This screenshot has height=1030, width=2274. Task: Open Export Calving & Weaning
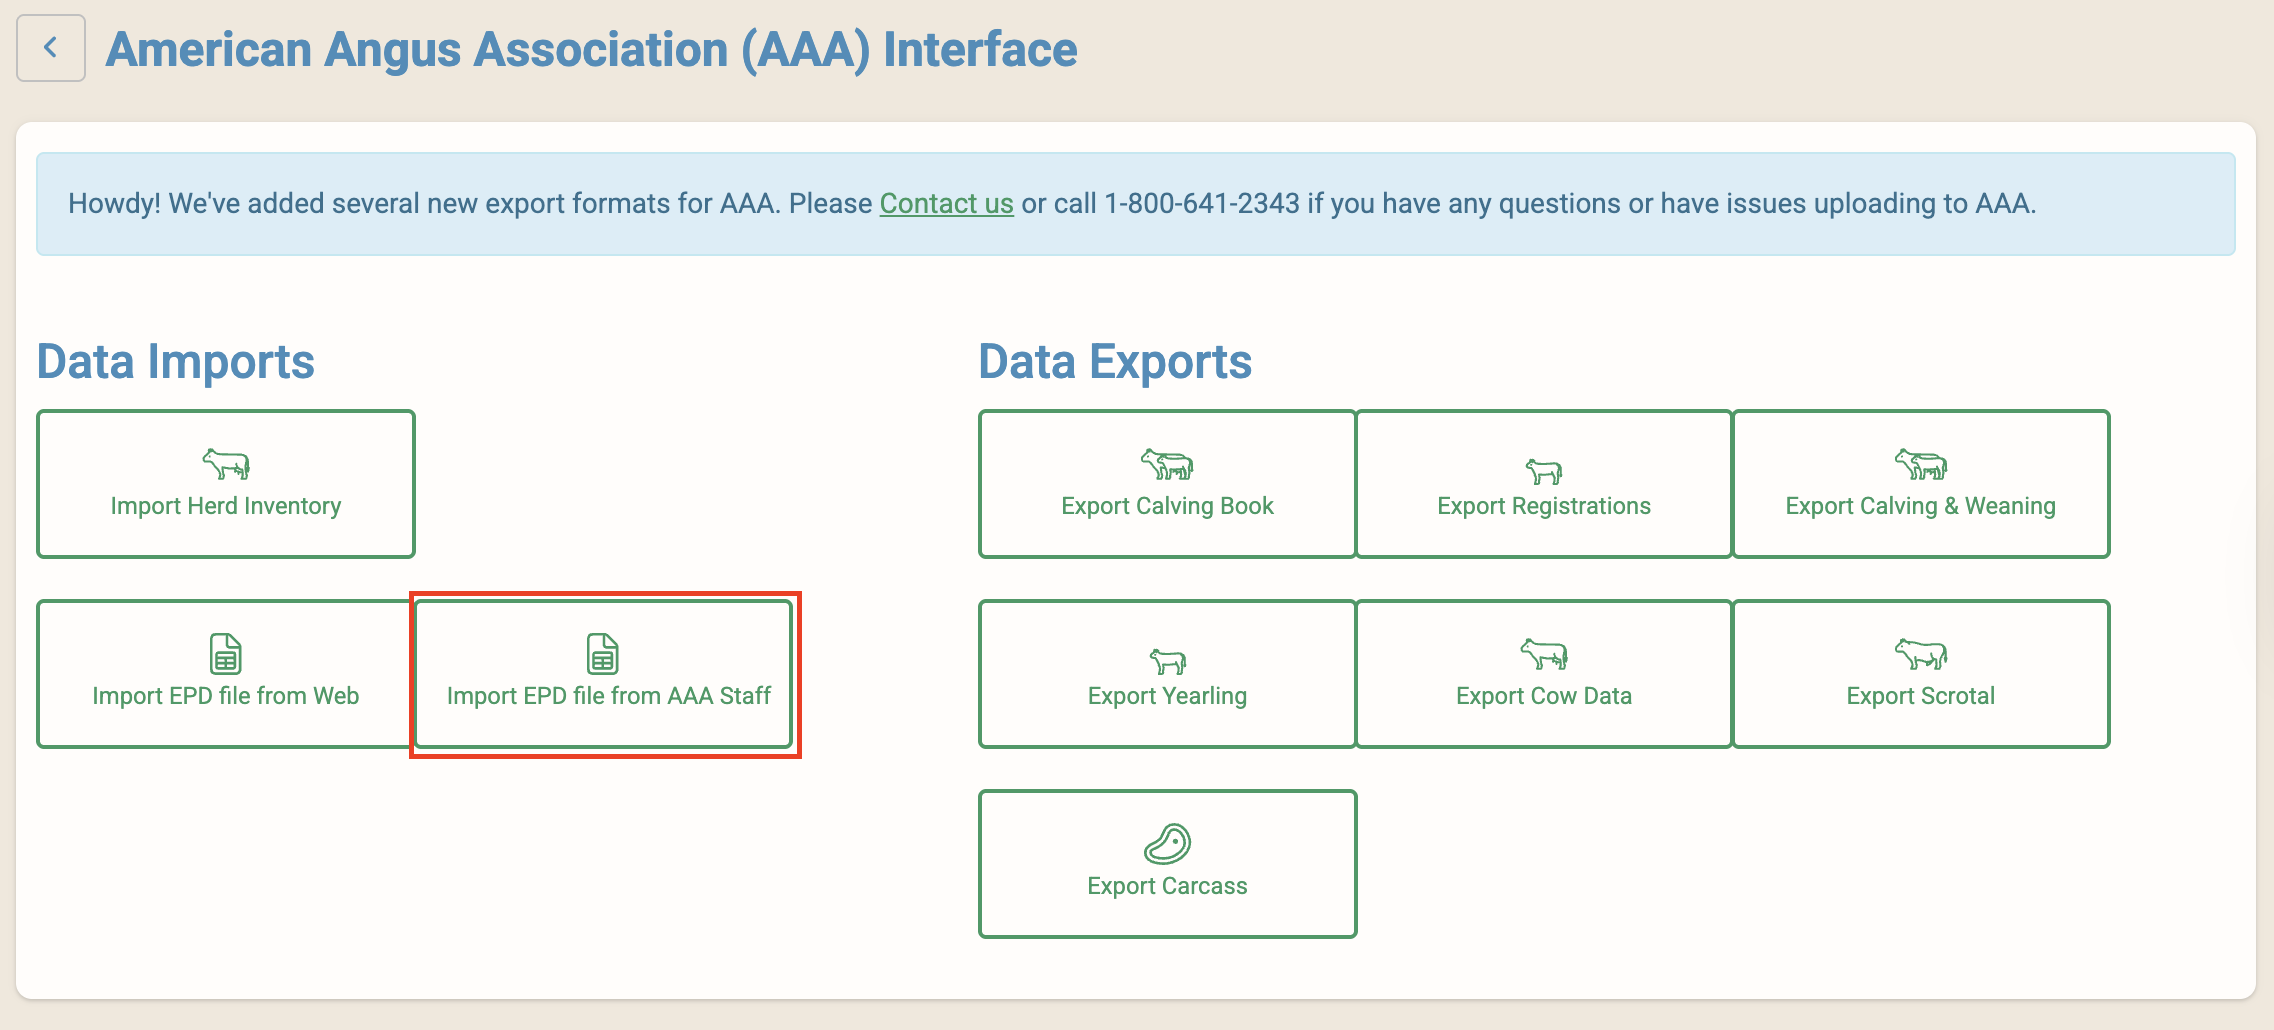[x=1921, y=484]
